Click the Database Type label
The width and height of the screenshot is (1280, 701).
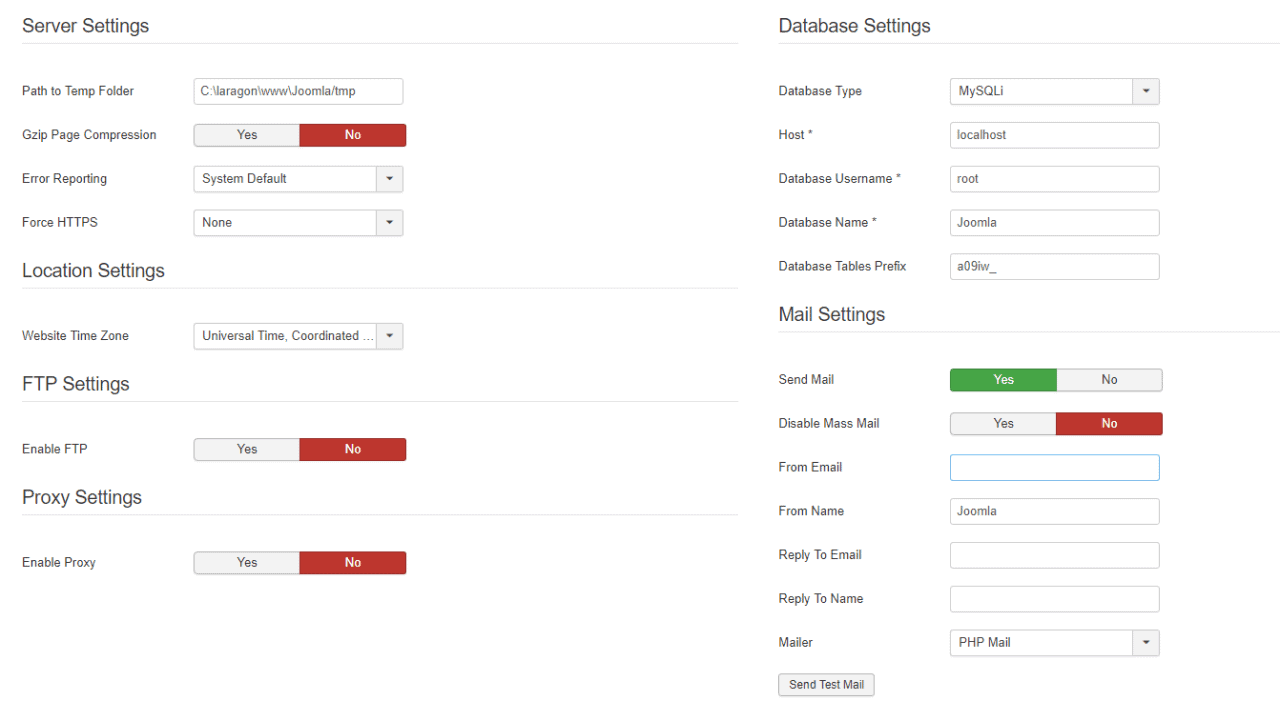coord(820,91)
